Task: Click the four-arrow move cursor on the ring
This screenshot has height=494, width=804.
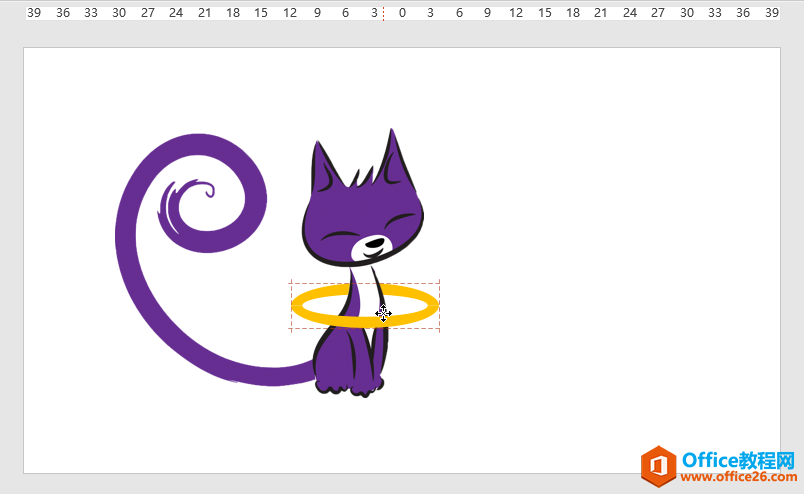Action: click(x=383, y=314)
